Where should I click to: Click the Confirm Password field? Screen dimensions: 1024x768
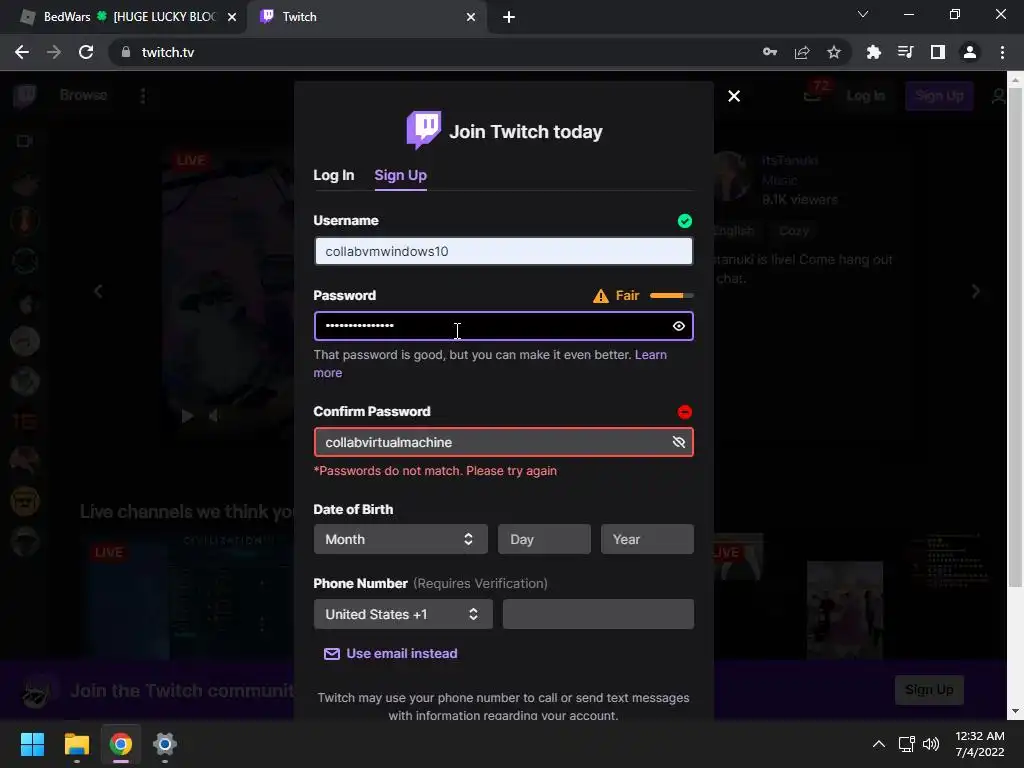[504, 442]
